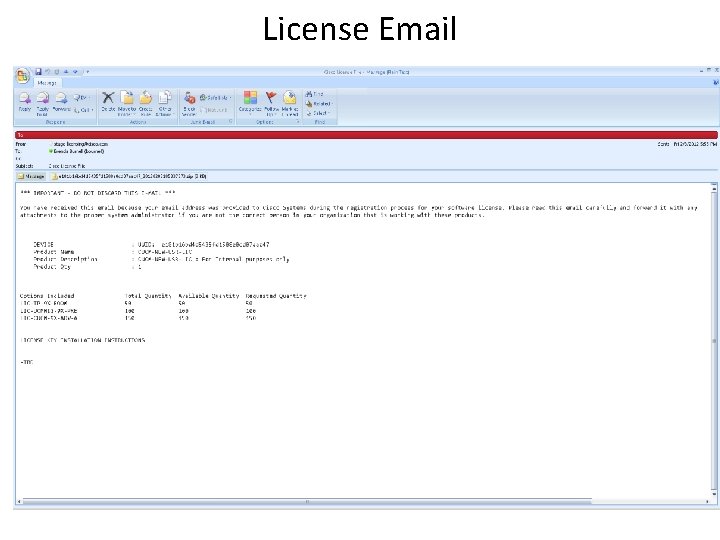The image size is (720, 540).
Task: Set Follow Up flag
Action: click(x=271, y=103)
